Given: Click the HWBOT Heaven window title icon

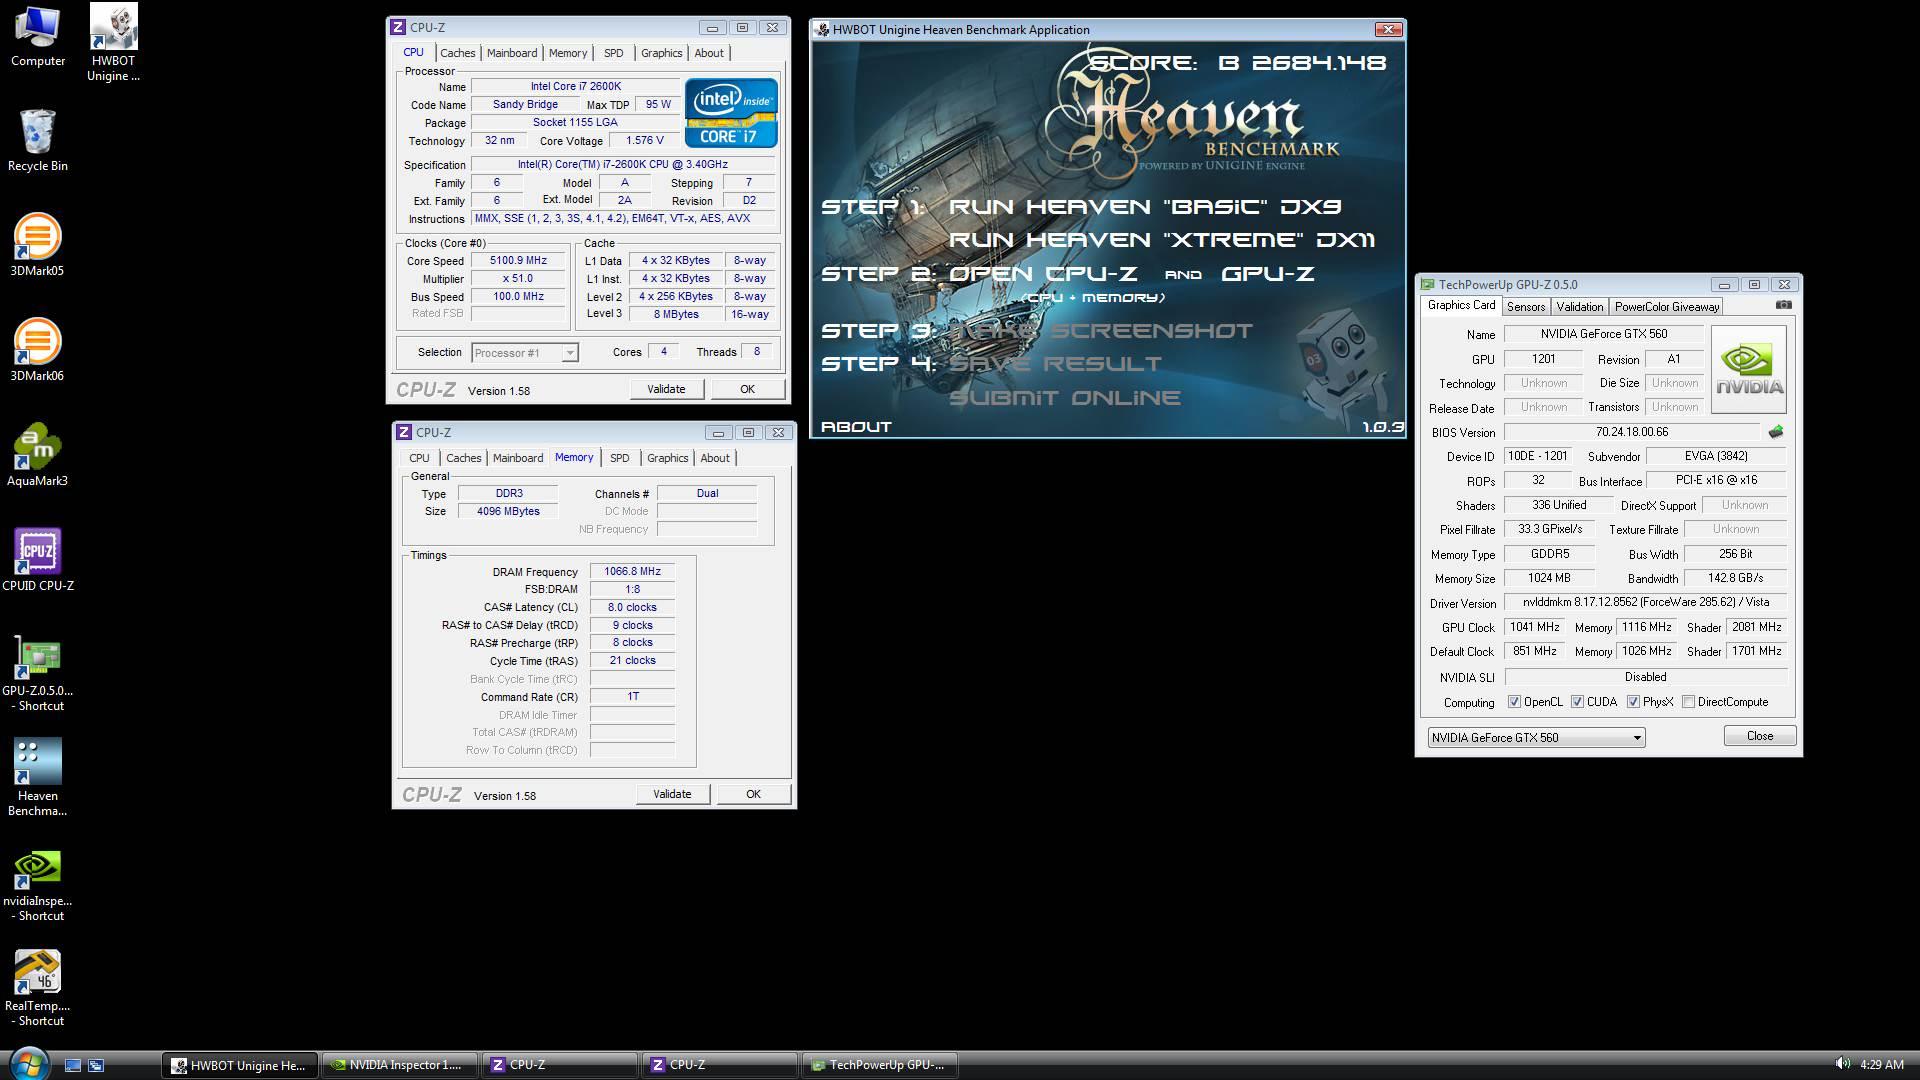Looking at the screenshot, I should tap(822, 29).
